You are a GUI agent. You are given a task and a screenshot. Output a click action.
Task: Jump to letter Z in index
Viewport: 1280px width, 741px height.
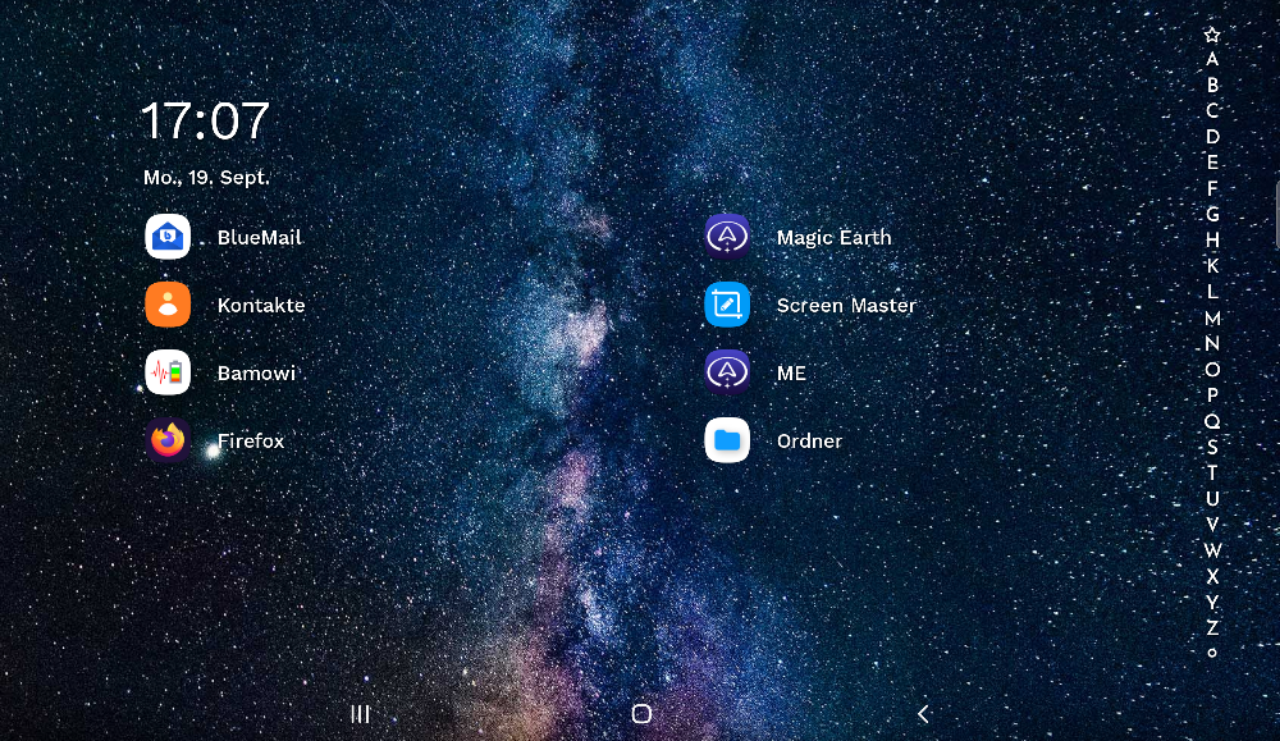pos(1212,628)
